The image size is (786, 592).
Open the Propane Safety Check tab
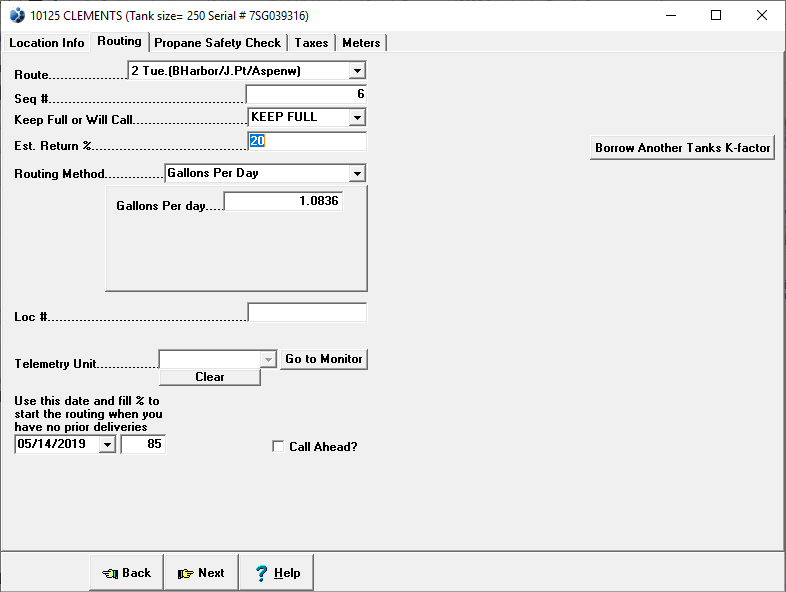(217, 43)
